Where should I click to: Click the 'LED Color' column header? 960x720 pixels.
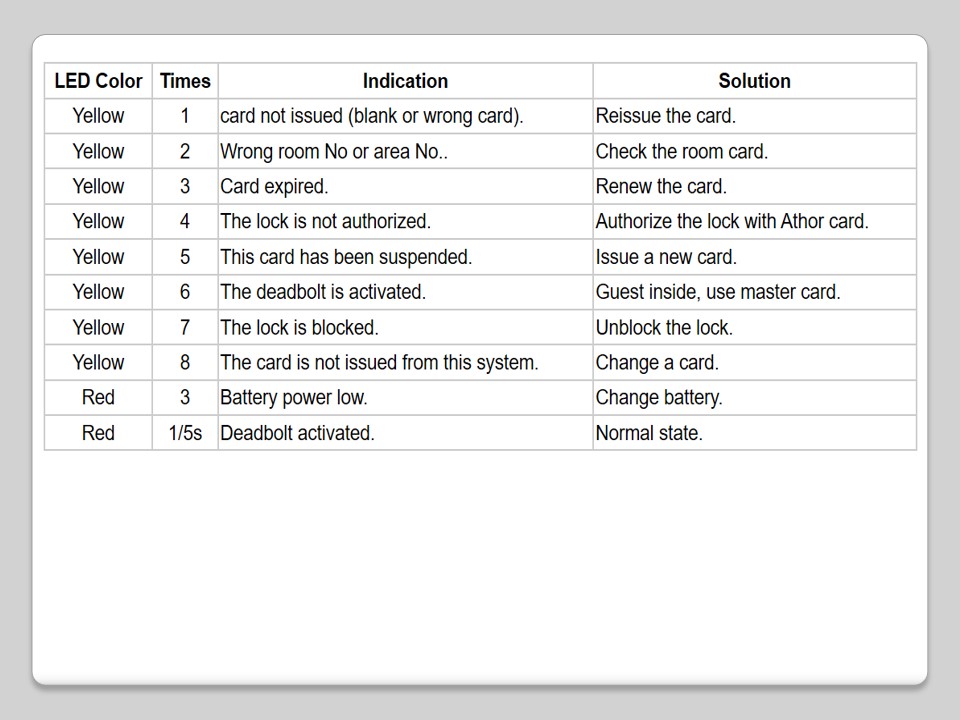click(x=98, y=81)
